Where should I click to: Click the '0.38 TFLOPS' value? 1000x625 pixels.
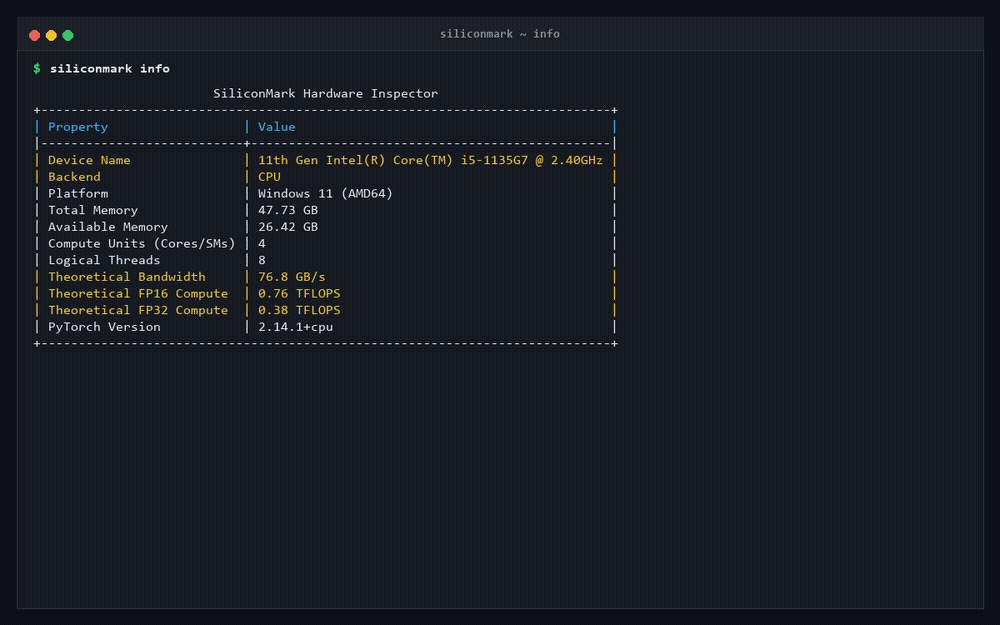(x=299, y=309)
